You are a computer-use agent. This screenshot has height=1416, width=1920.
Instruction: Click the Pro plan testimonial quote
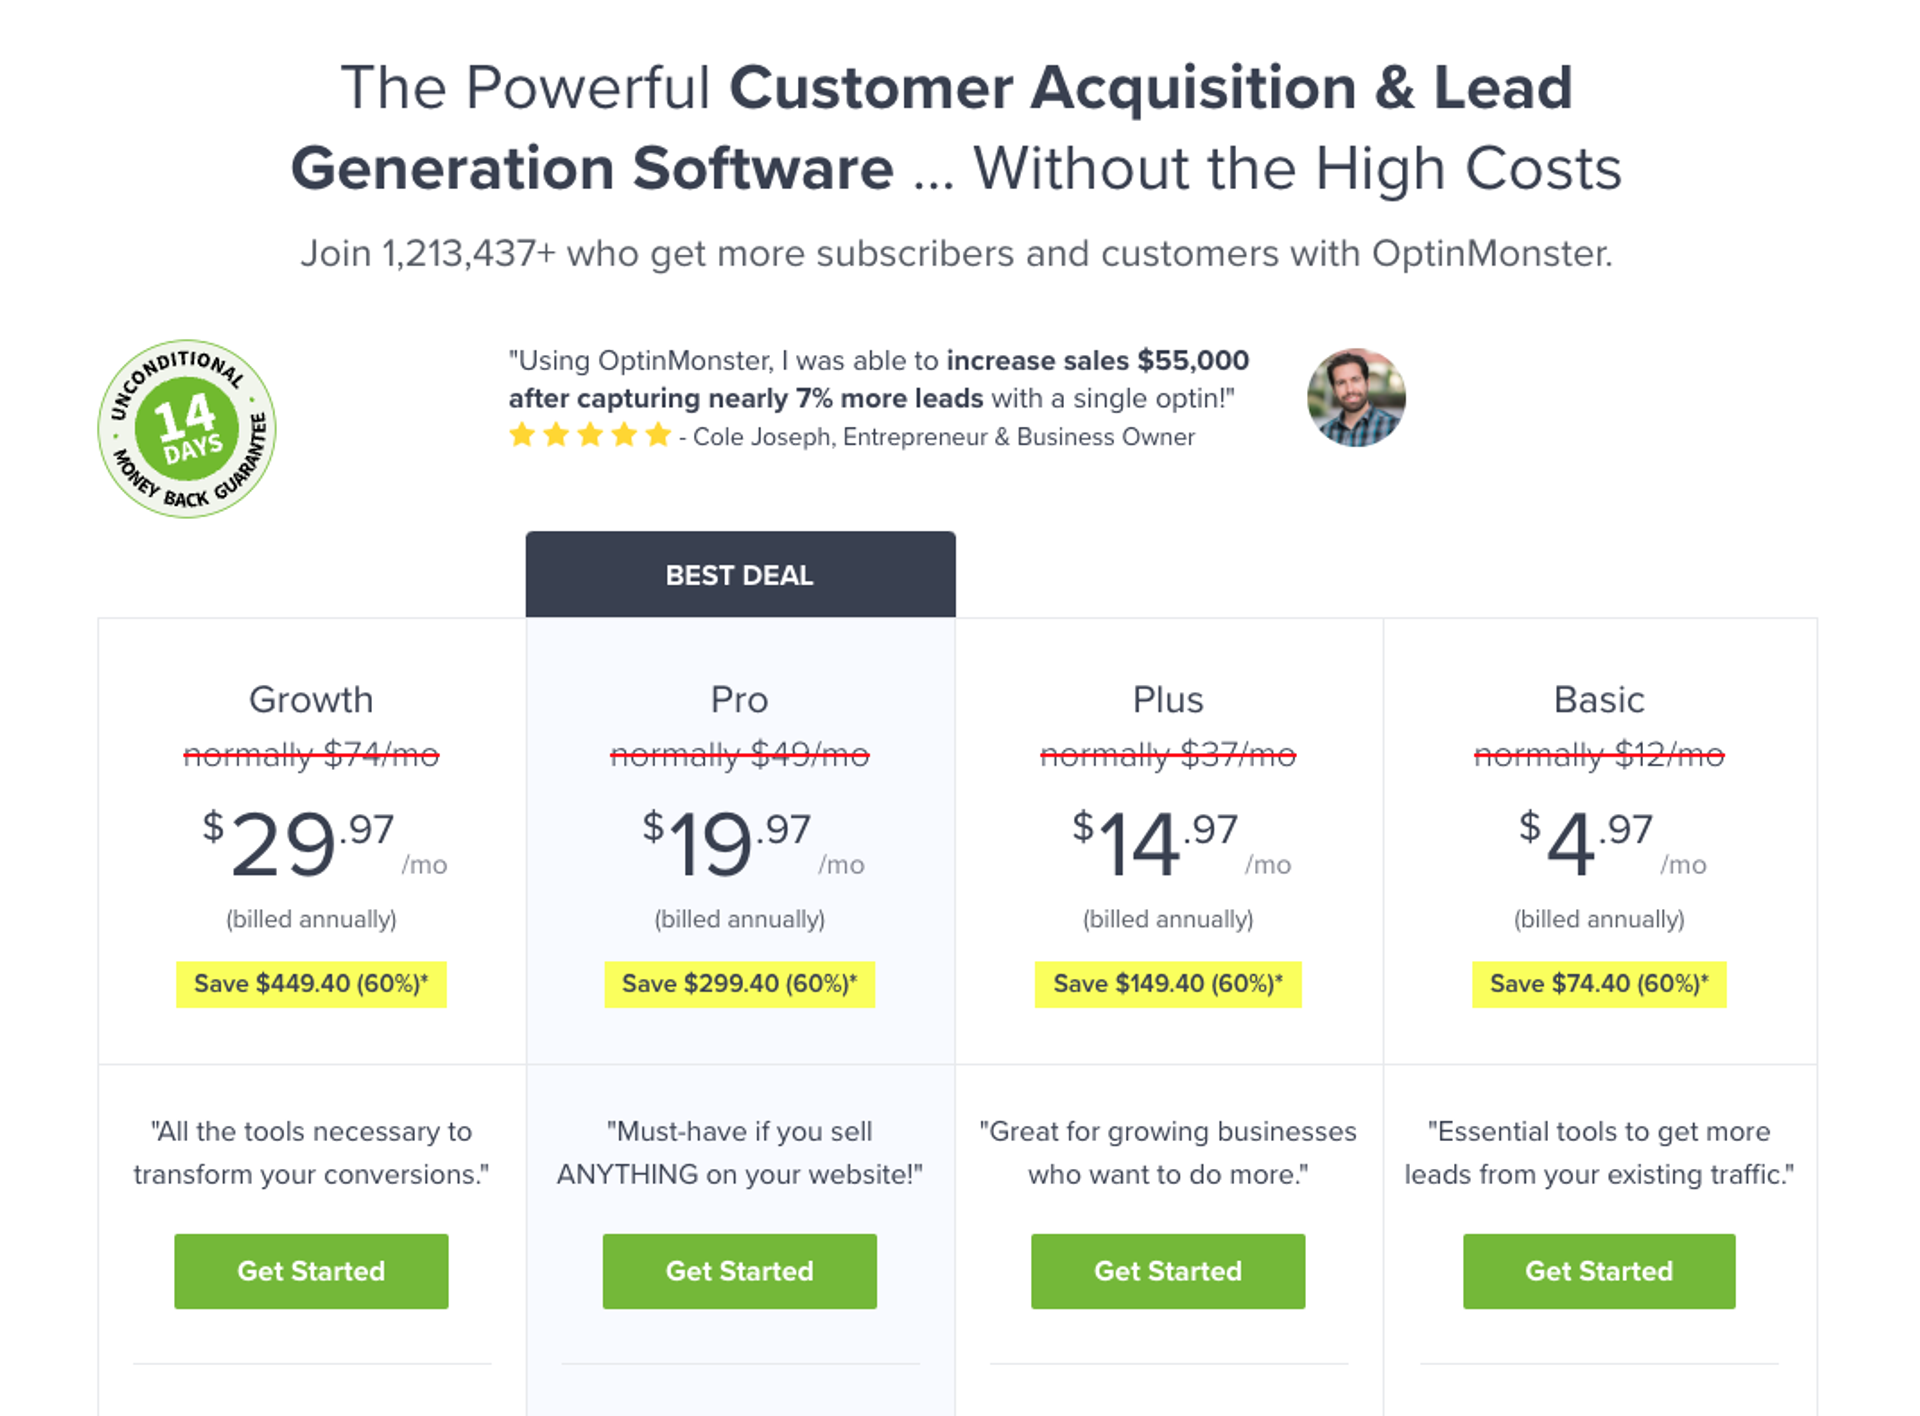(739, 1152)
